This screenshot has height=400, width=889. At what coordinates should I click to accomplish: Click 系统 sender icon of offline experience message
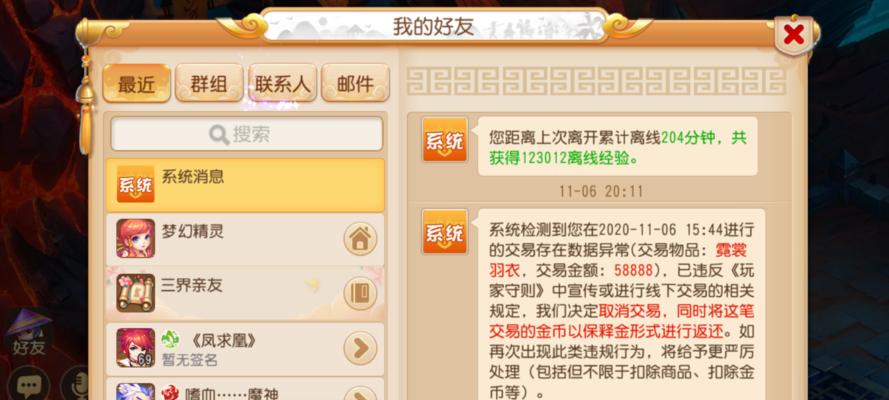(x=444, y=139)
